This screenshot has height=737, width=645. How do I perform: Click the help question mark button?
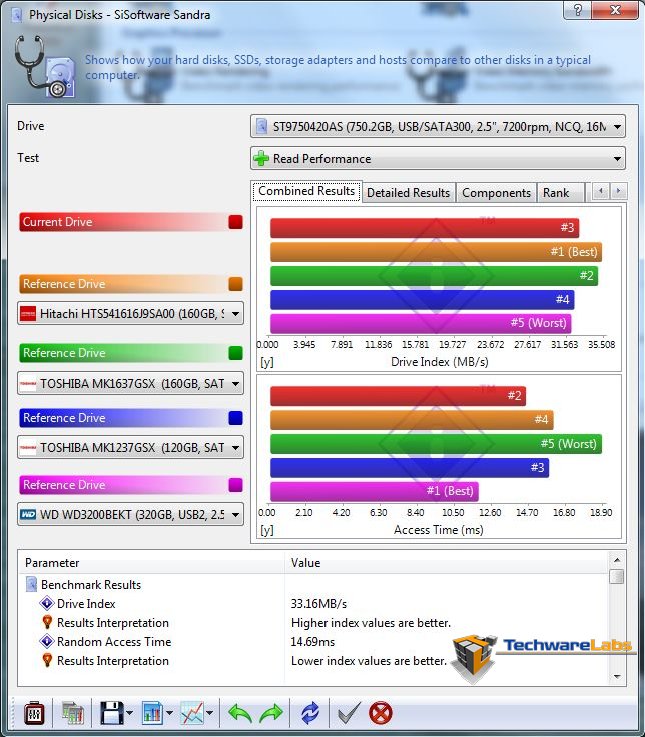tap(578, 9)
